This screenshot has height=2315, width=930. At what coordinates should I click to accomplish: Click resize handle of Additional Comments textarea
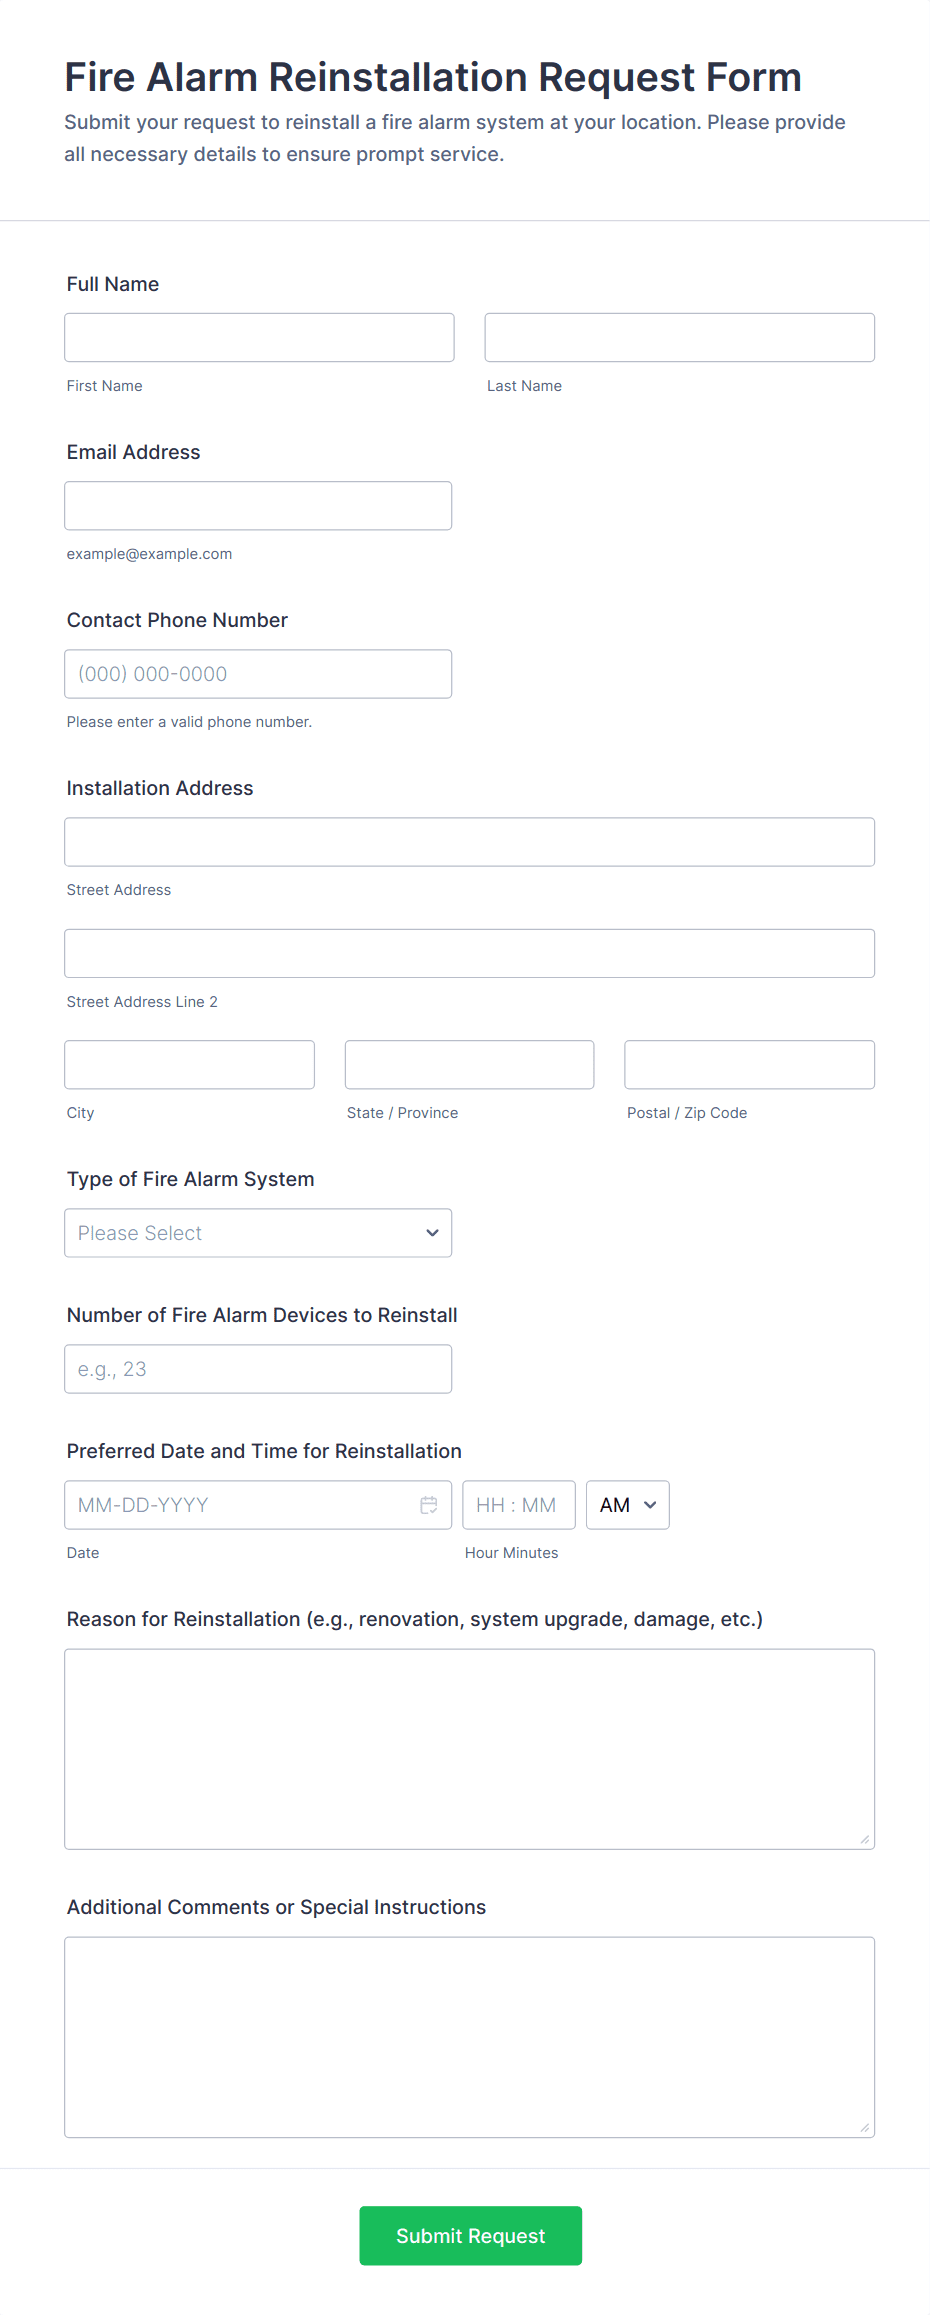pos(865,2128)
